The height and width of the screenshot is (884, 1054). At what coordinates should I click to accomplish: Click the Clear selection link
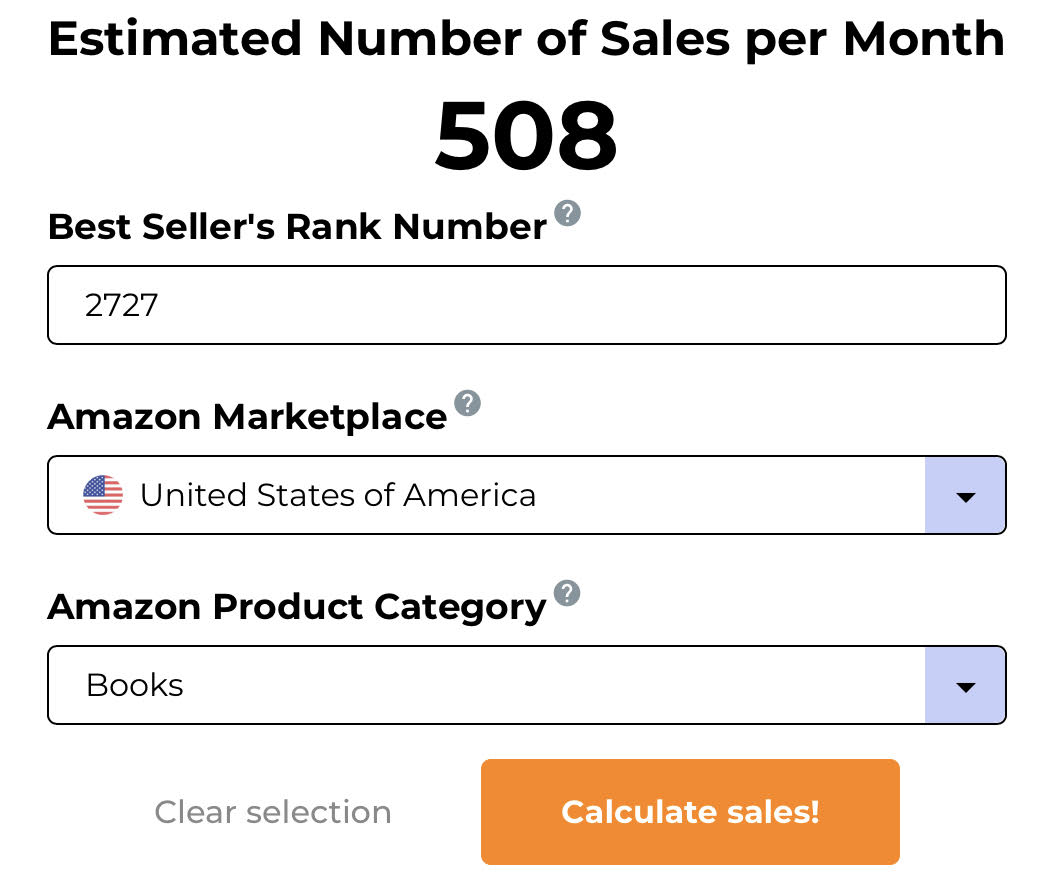(273, 812)
